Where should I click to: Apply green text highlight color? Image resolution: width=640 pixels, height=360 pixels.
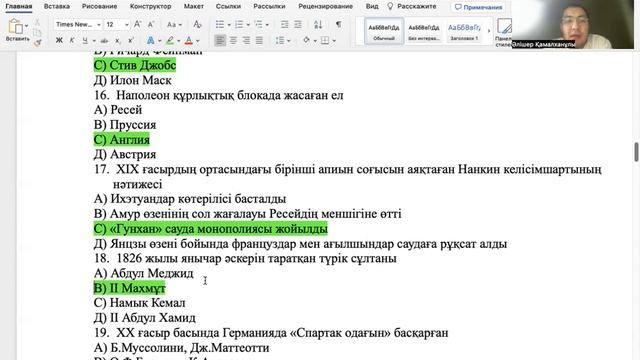click(x=170, y=40)
